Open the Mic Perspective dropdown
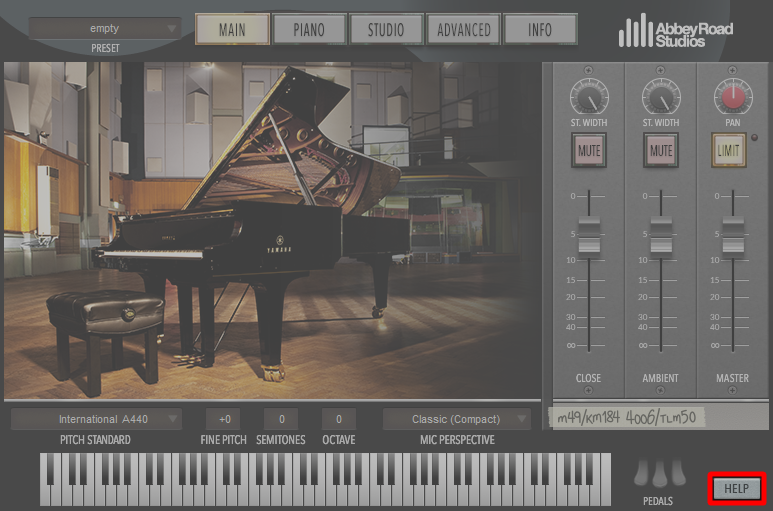Image resolution: width=773 pixels, height=511 pixels. 457,419
